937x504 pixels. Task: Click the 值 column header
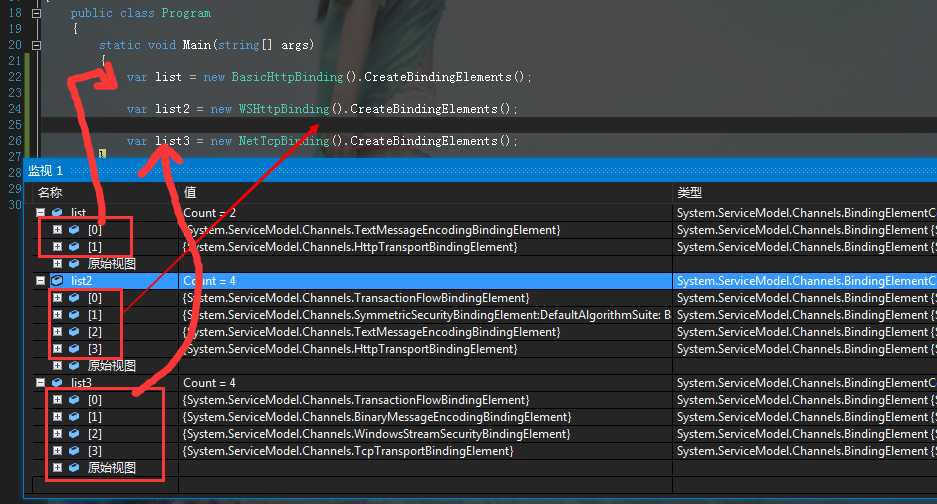[x=190, y=193]
